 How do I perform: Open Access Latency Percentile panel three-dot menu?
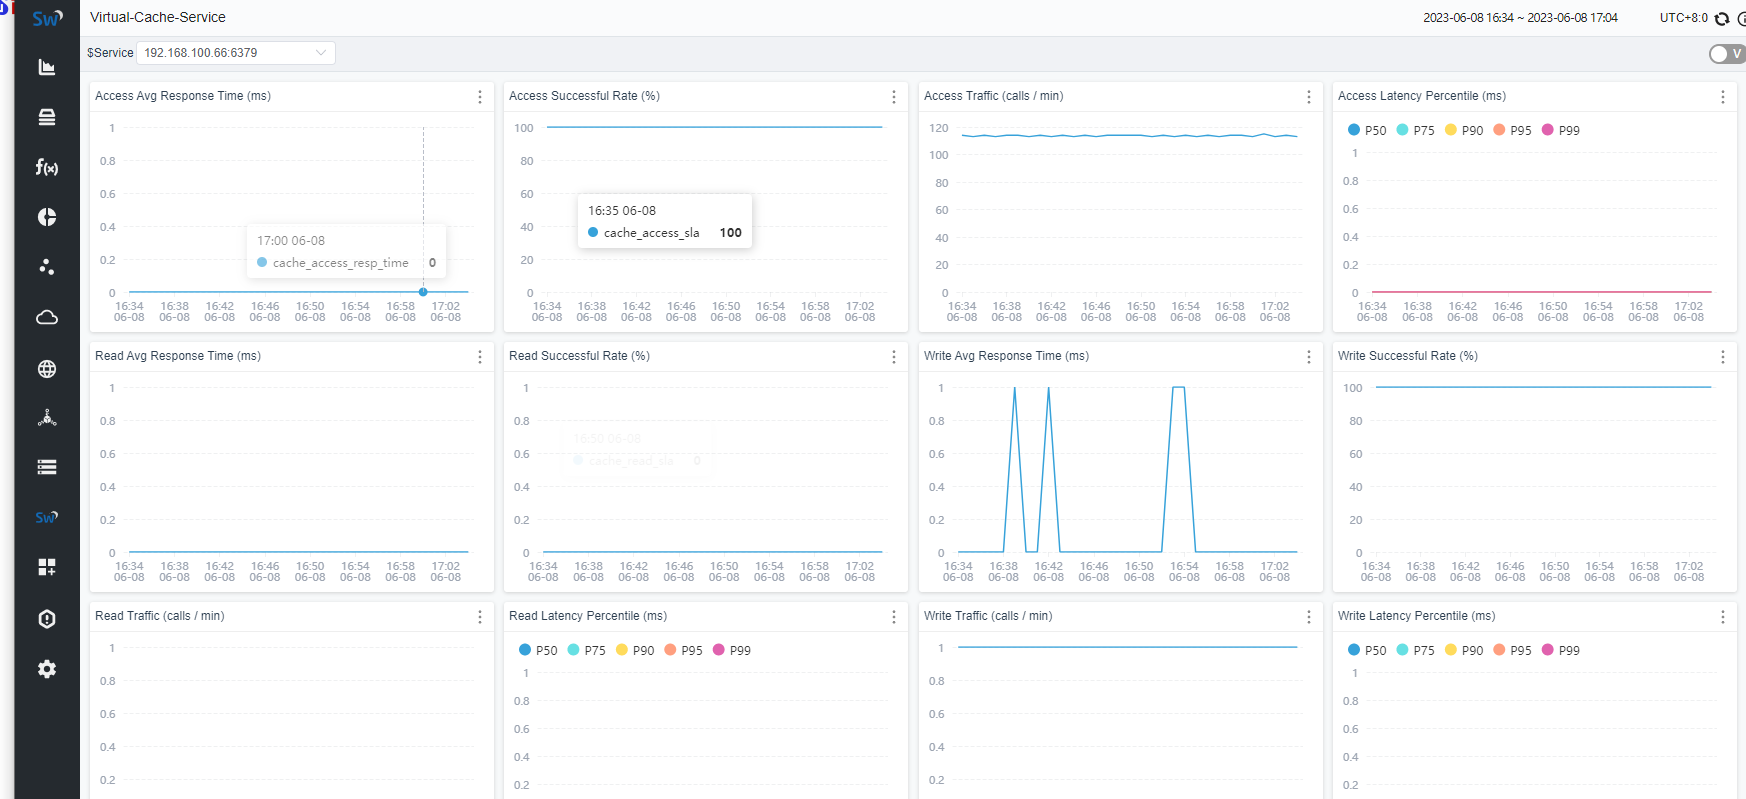click(1723, 97)
